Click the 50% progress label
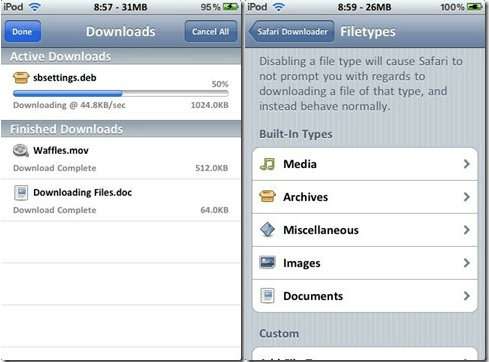The width and height of the screenshot is (489, 362). click(x=220, y=84)
